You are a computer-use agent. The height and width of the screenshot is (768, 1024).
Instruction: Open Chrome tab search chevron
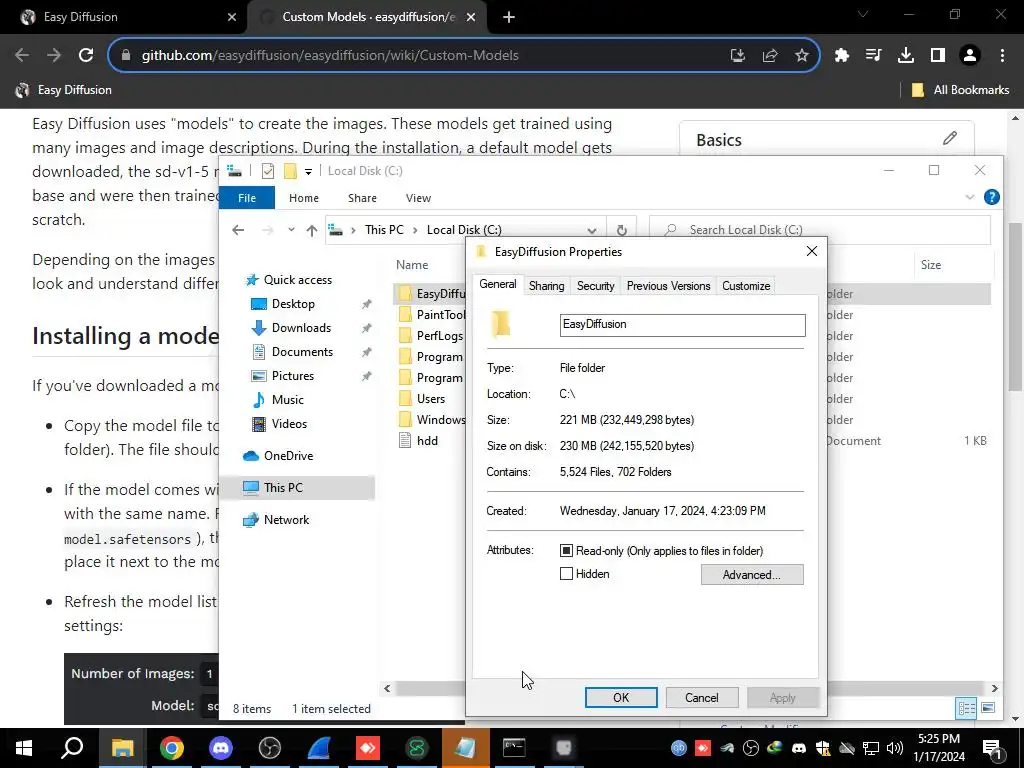pyautogui.click(x=863, y=15)
